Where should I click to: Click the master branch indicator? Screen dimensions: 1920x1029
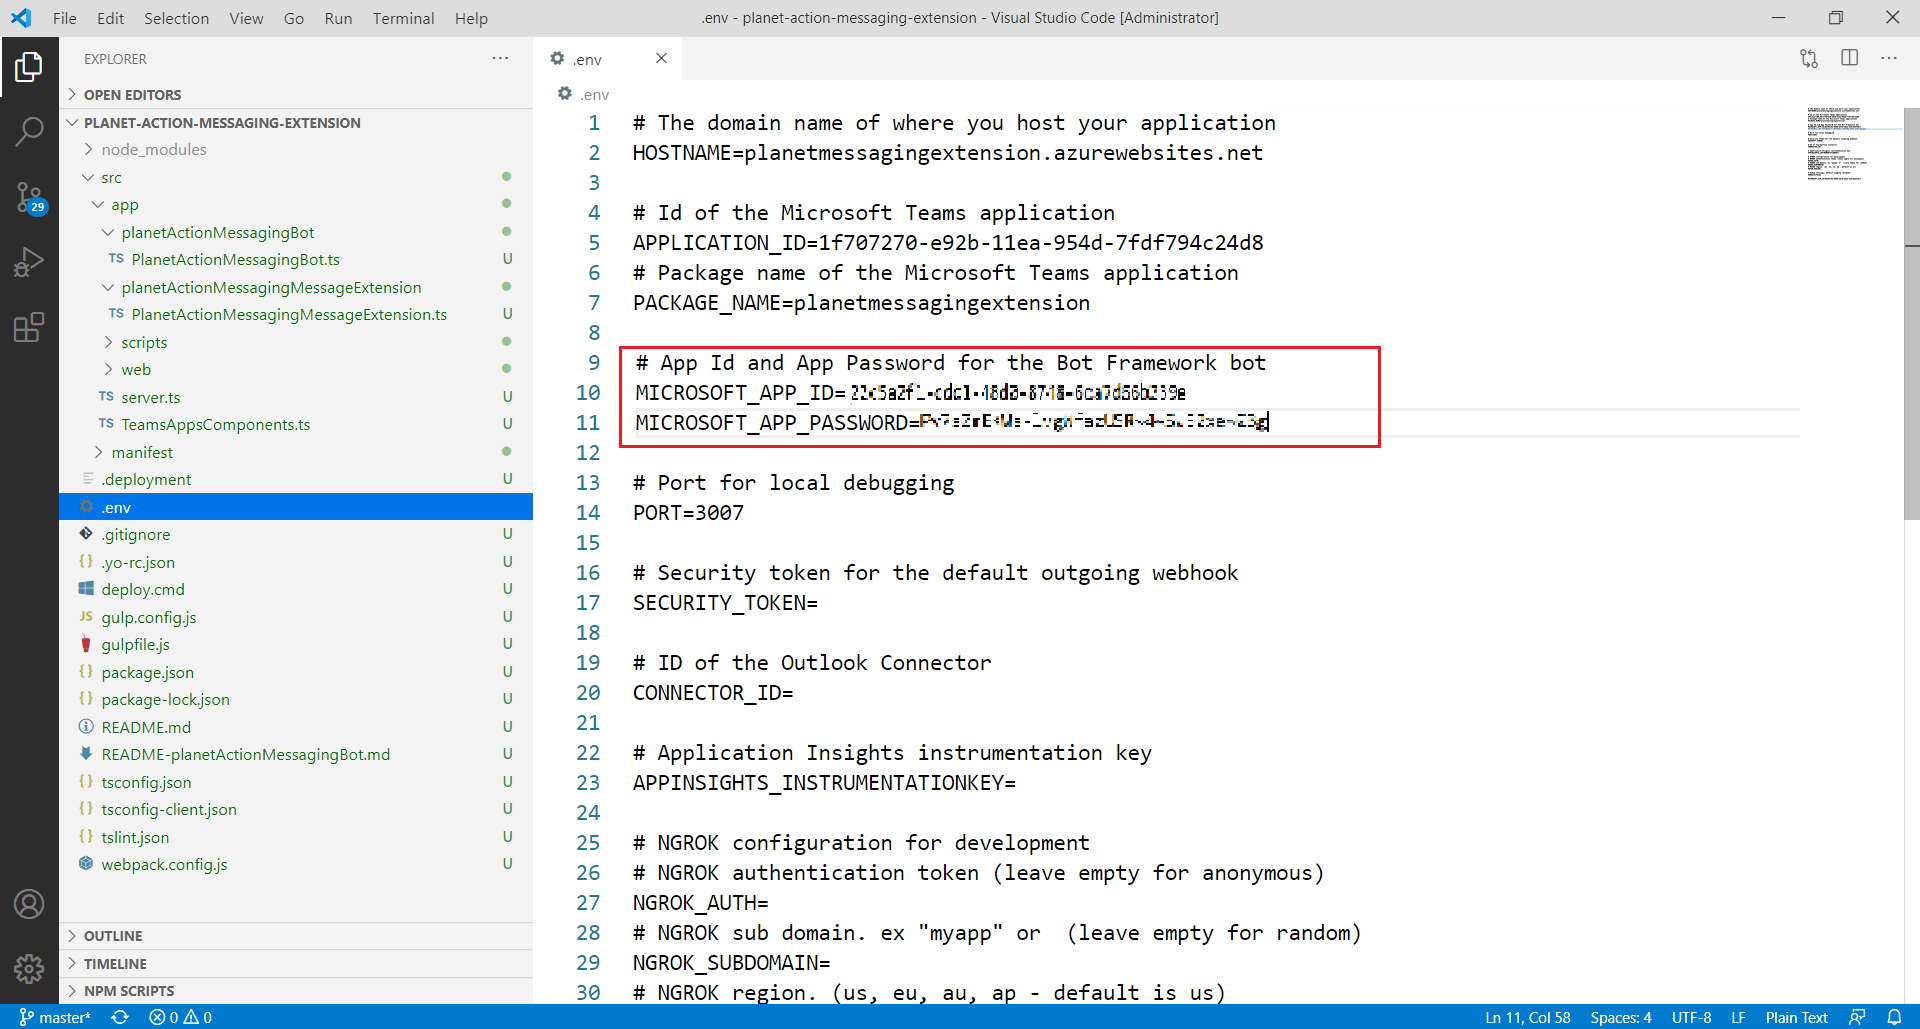pos(56,1017)
